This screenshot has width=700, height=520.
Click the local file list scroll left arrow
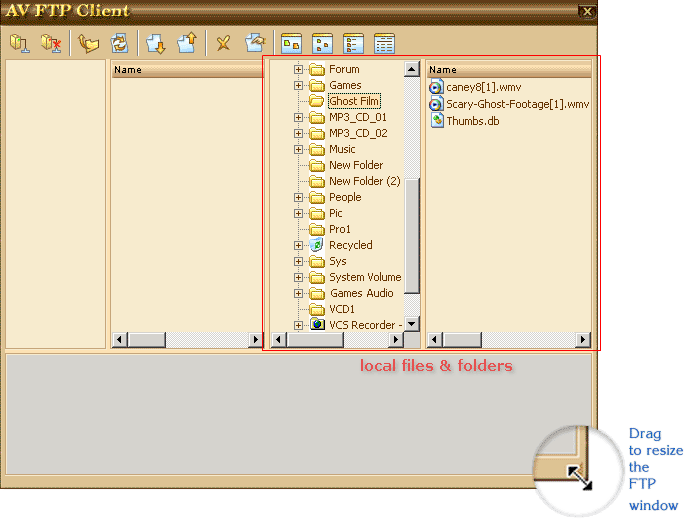(x=434, y=340)
